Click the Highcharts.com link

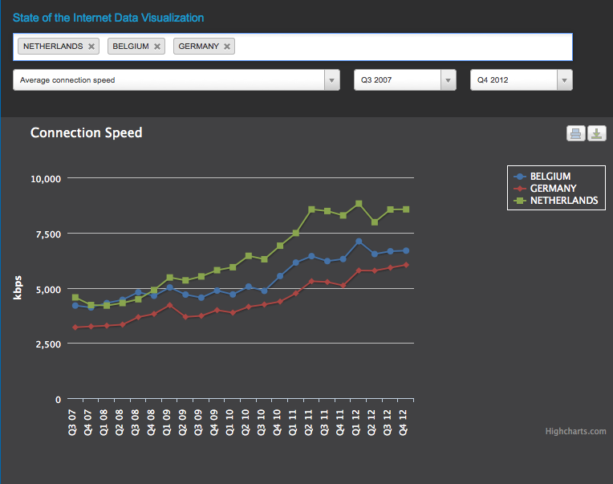(x=576, y=431)
